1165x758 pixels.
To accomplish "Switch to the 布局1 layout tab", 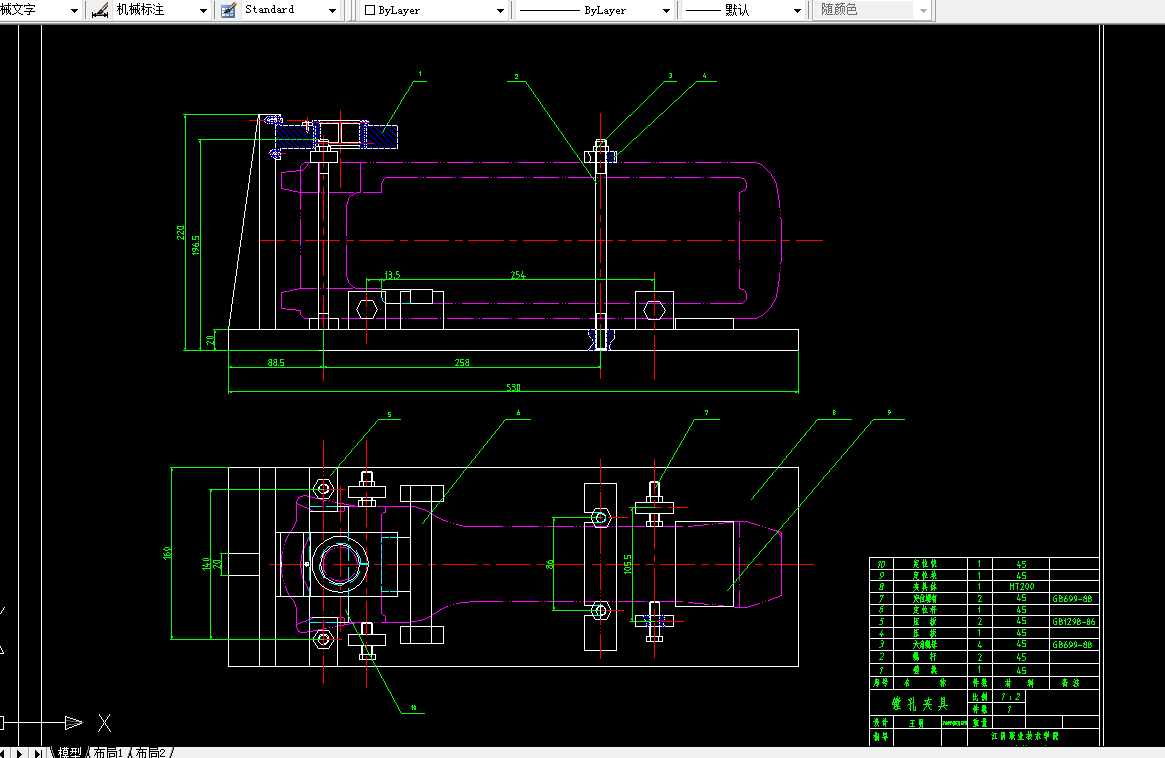I will point(108,753).
